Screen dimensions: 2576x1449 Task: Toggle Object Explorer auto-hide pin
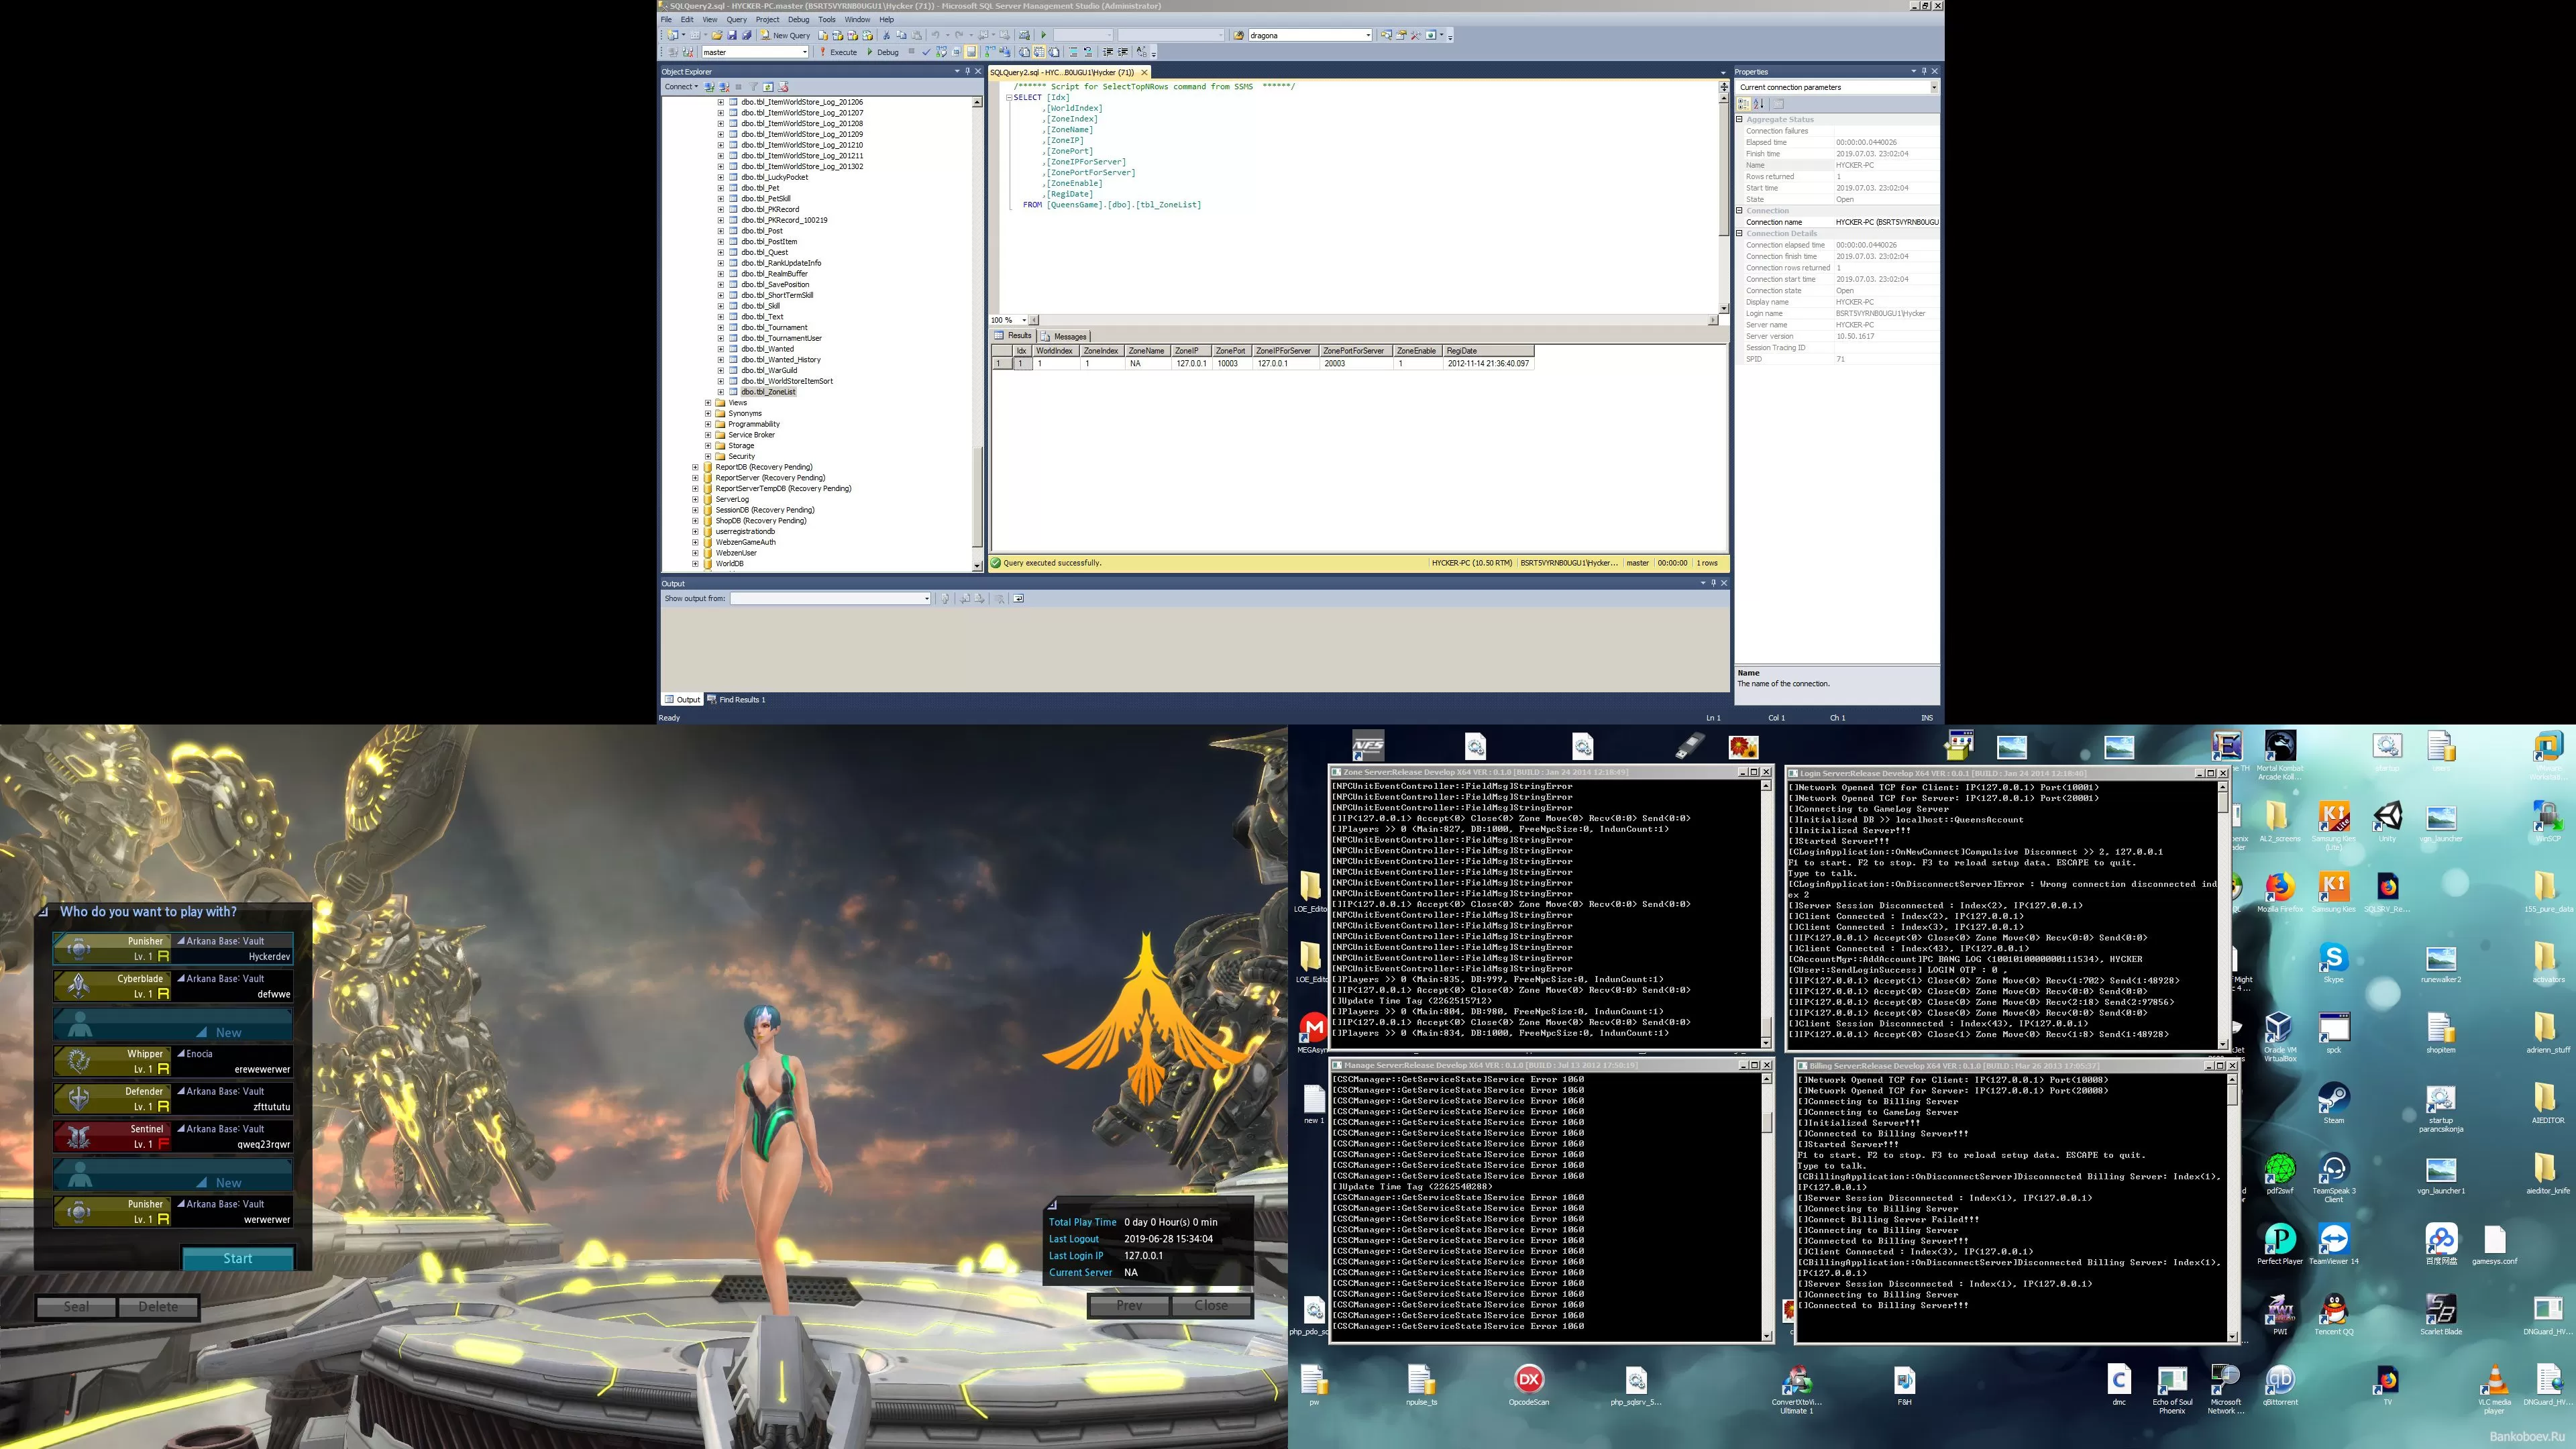coord(968,72)
